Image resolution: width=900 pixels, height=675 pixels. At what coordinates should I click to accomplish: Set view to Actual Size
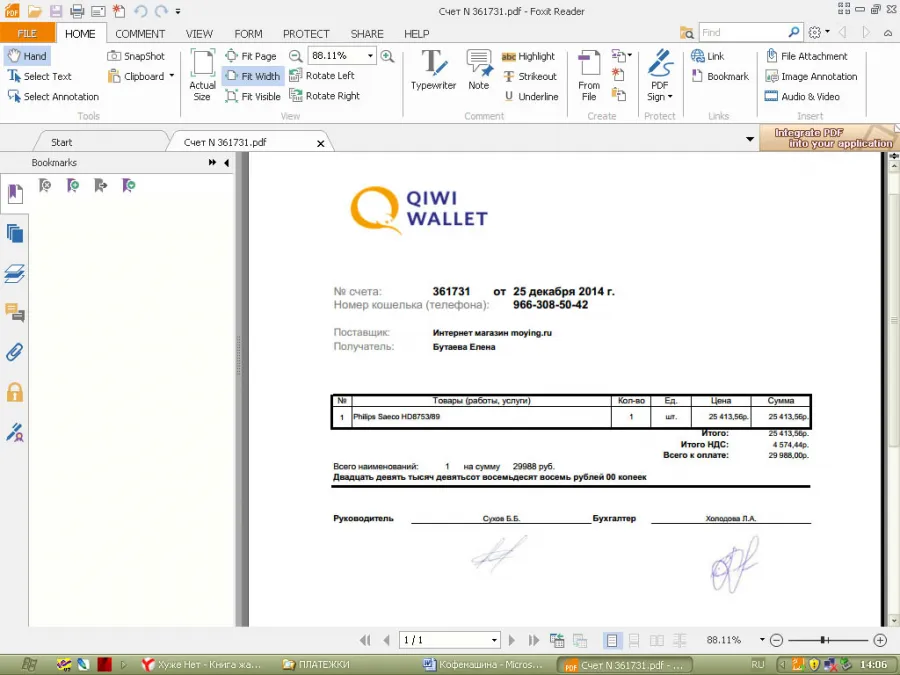pos(202,75)
